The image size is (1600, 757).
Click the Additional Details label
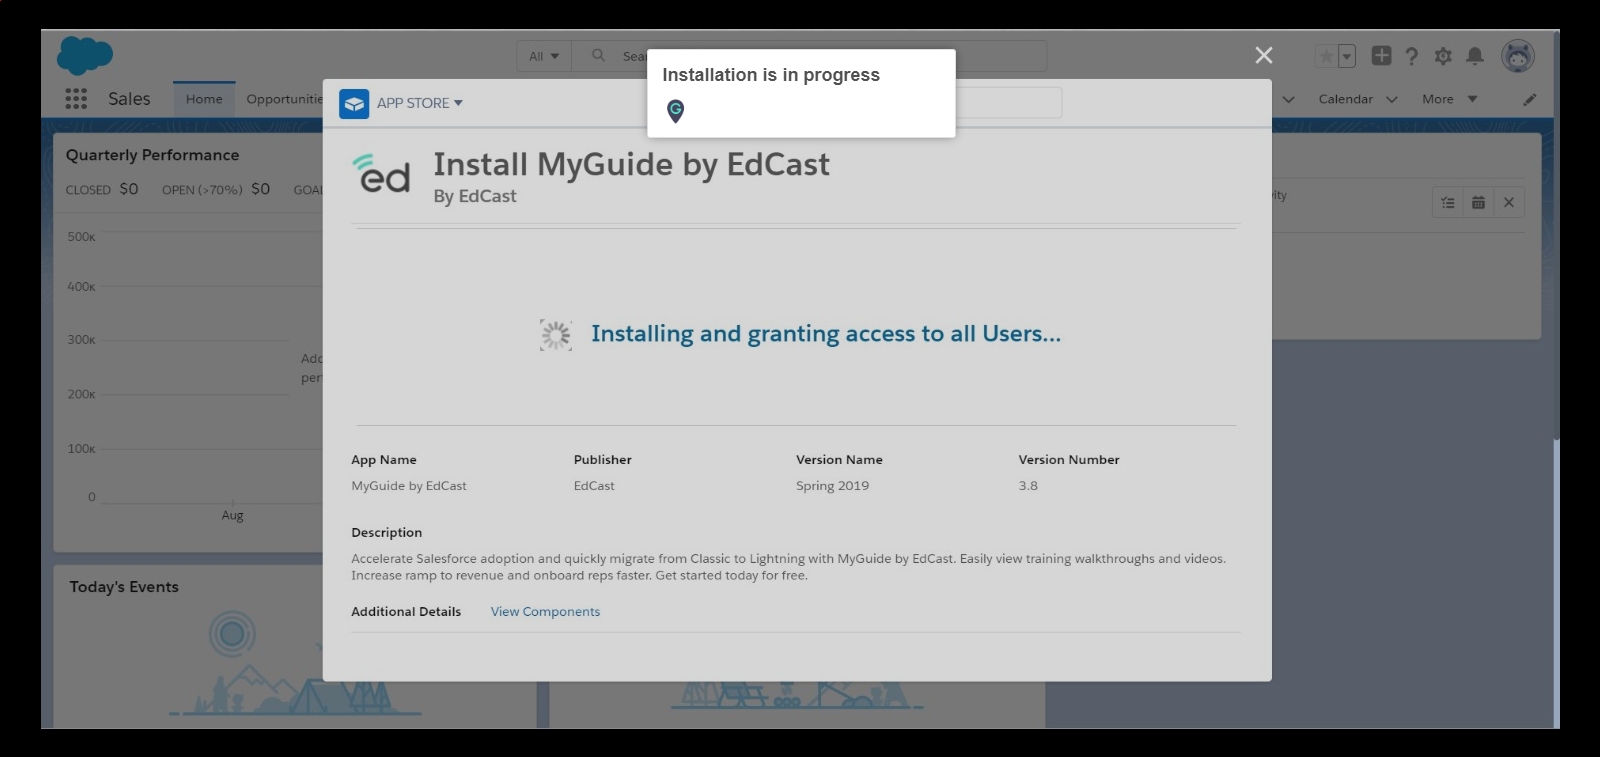click(406, 611)
